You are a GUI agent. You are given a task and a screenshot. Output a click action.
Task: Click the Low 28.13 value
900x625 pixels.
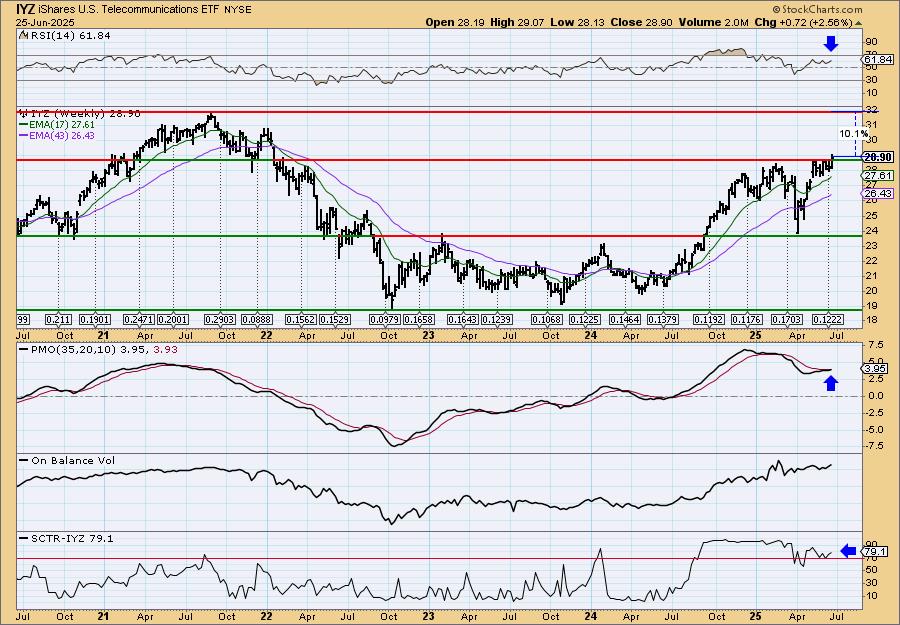[577, 22]
